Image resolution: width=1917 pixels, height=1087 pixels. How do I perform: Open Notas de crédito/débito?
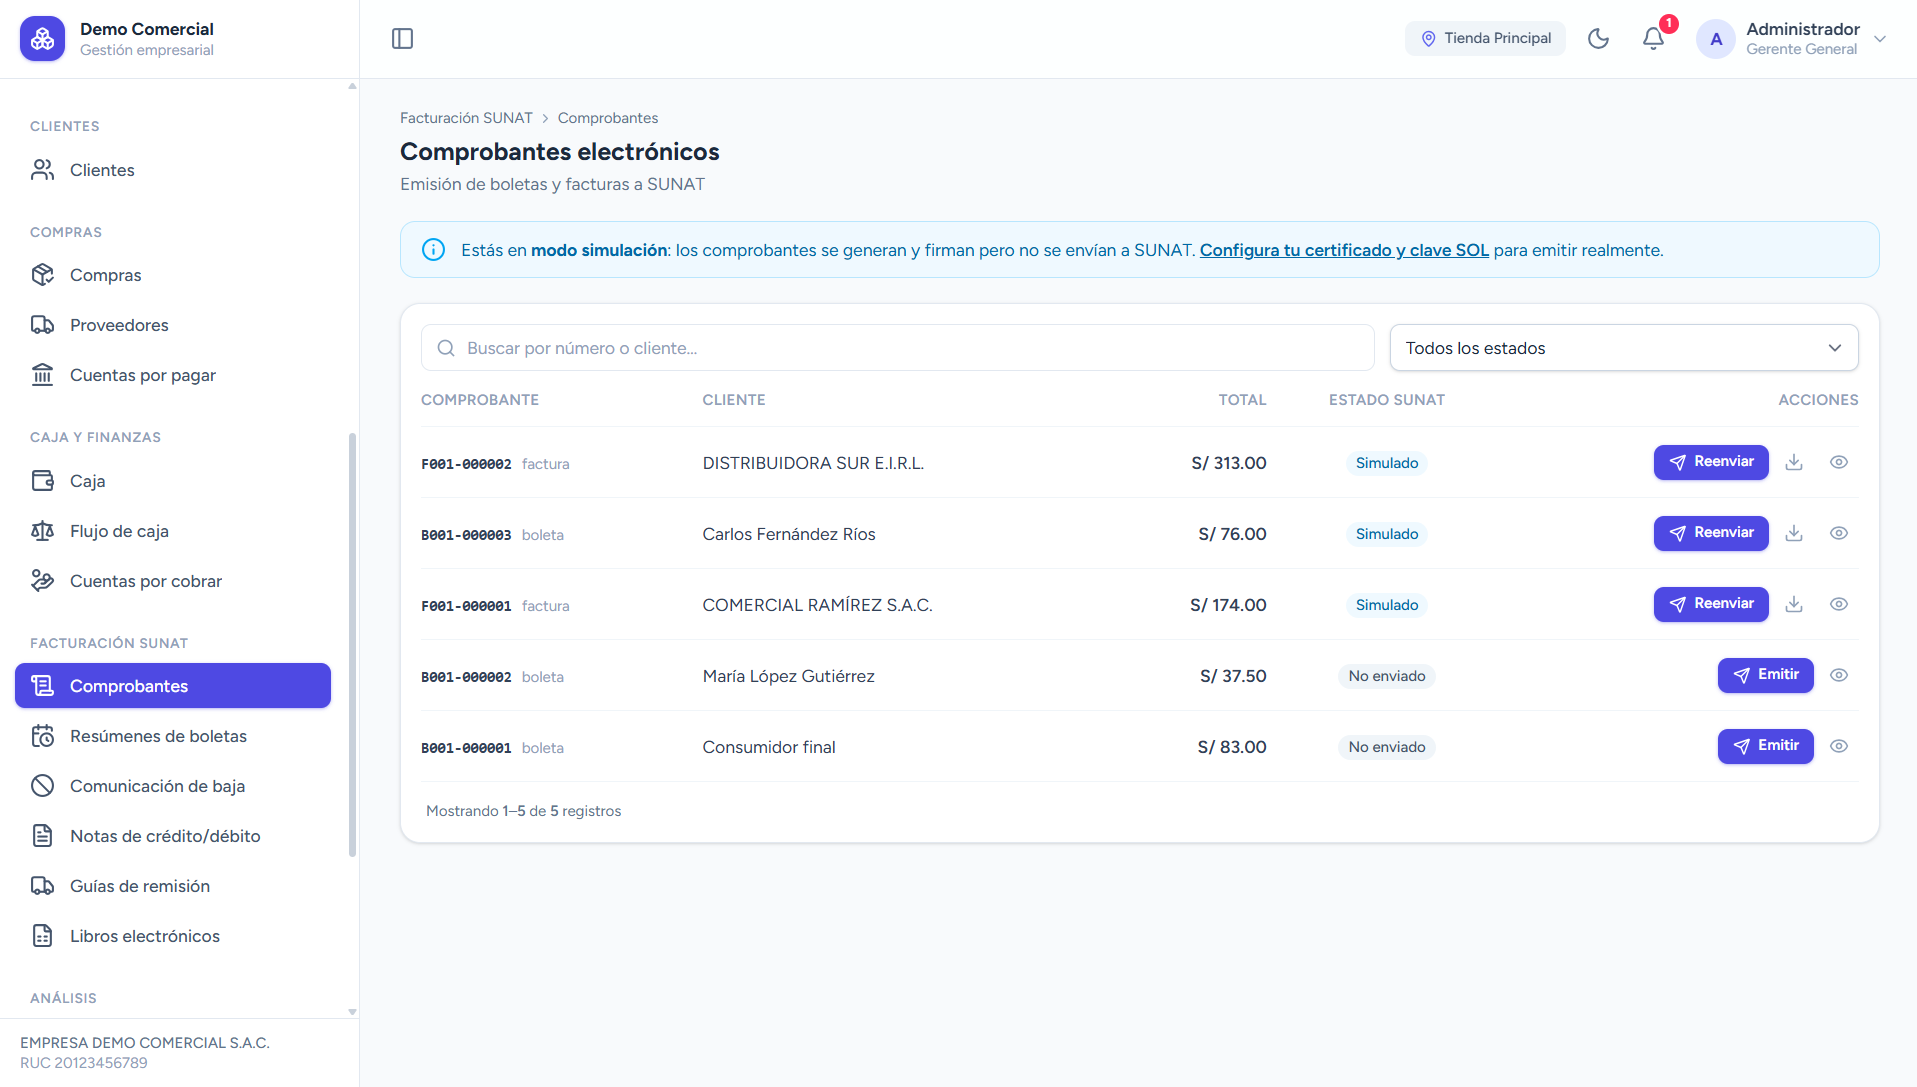click(173, 836)
